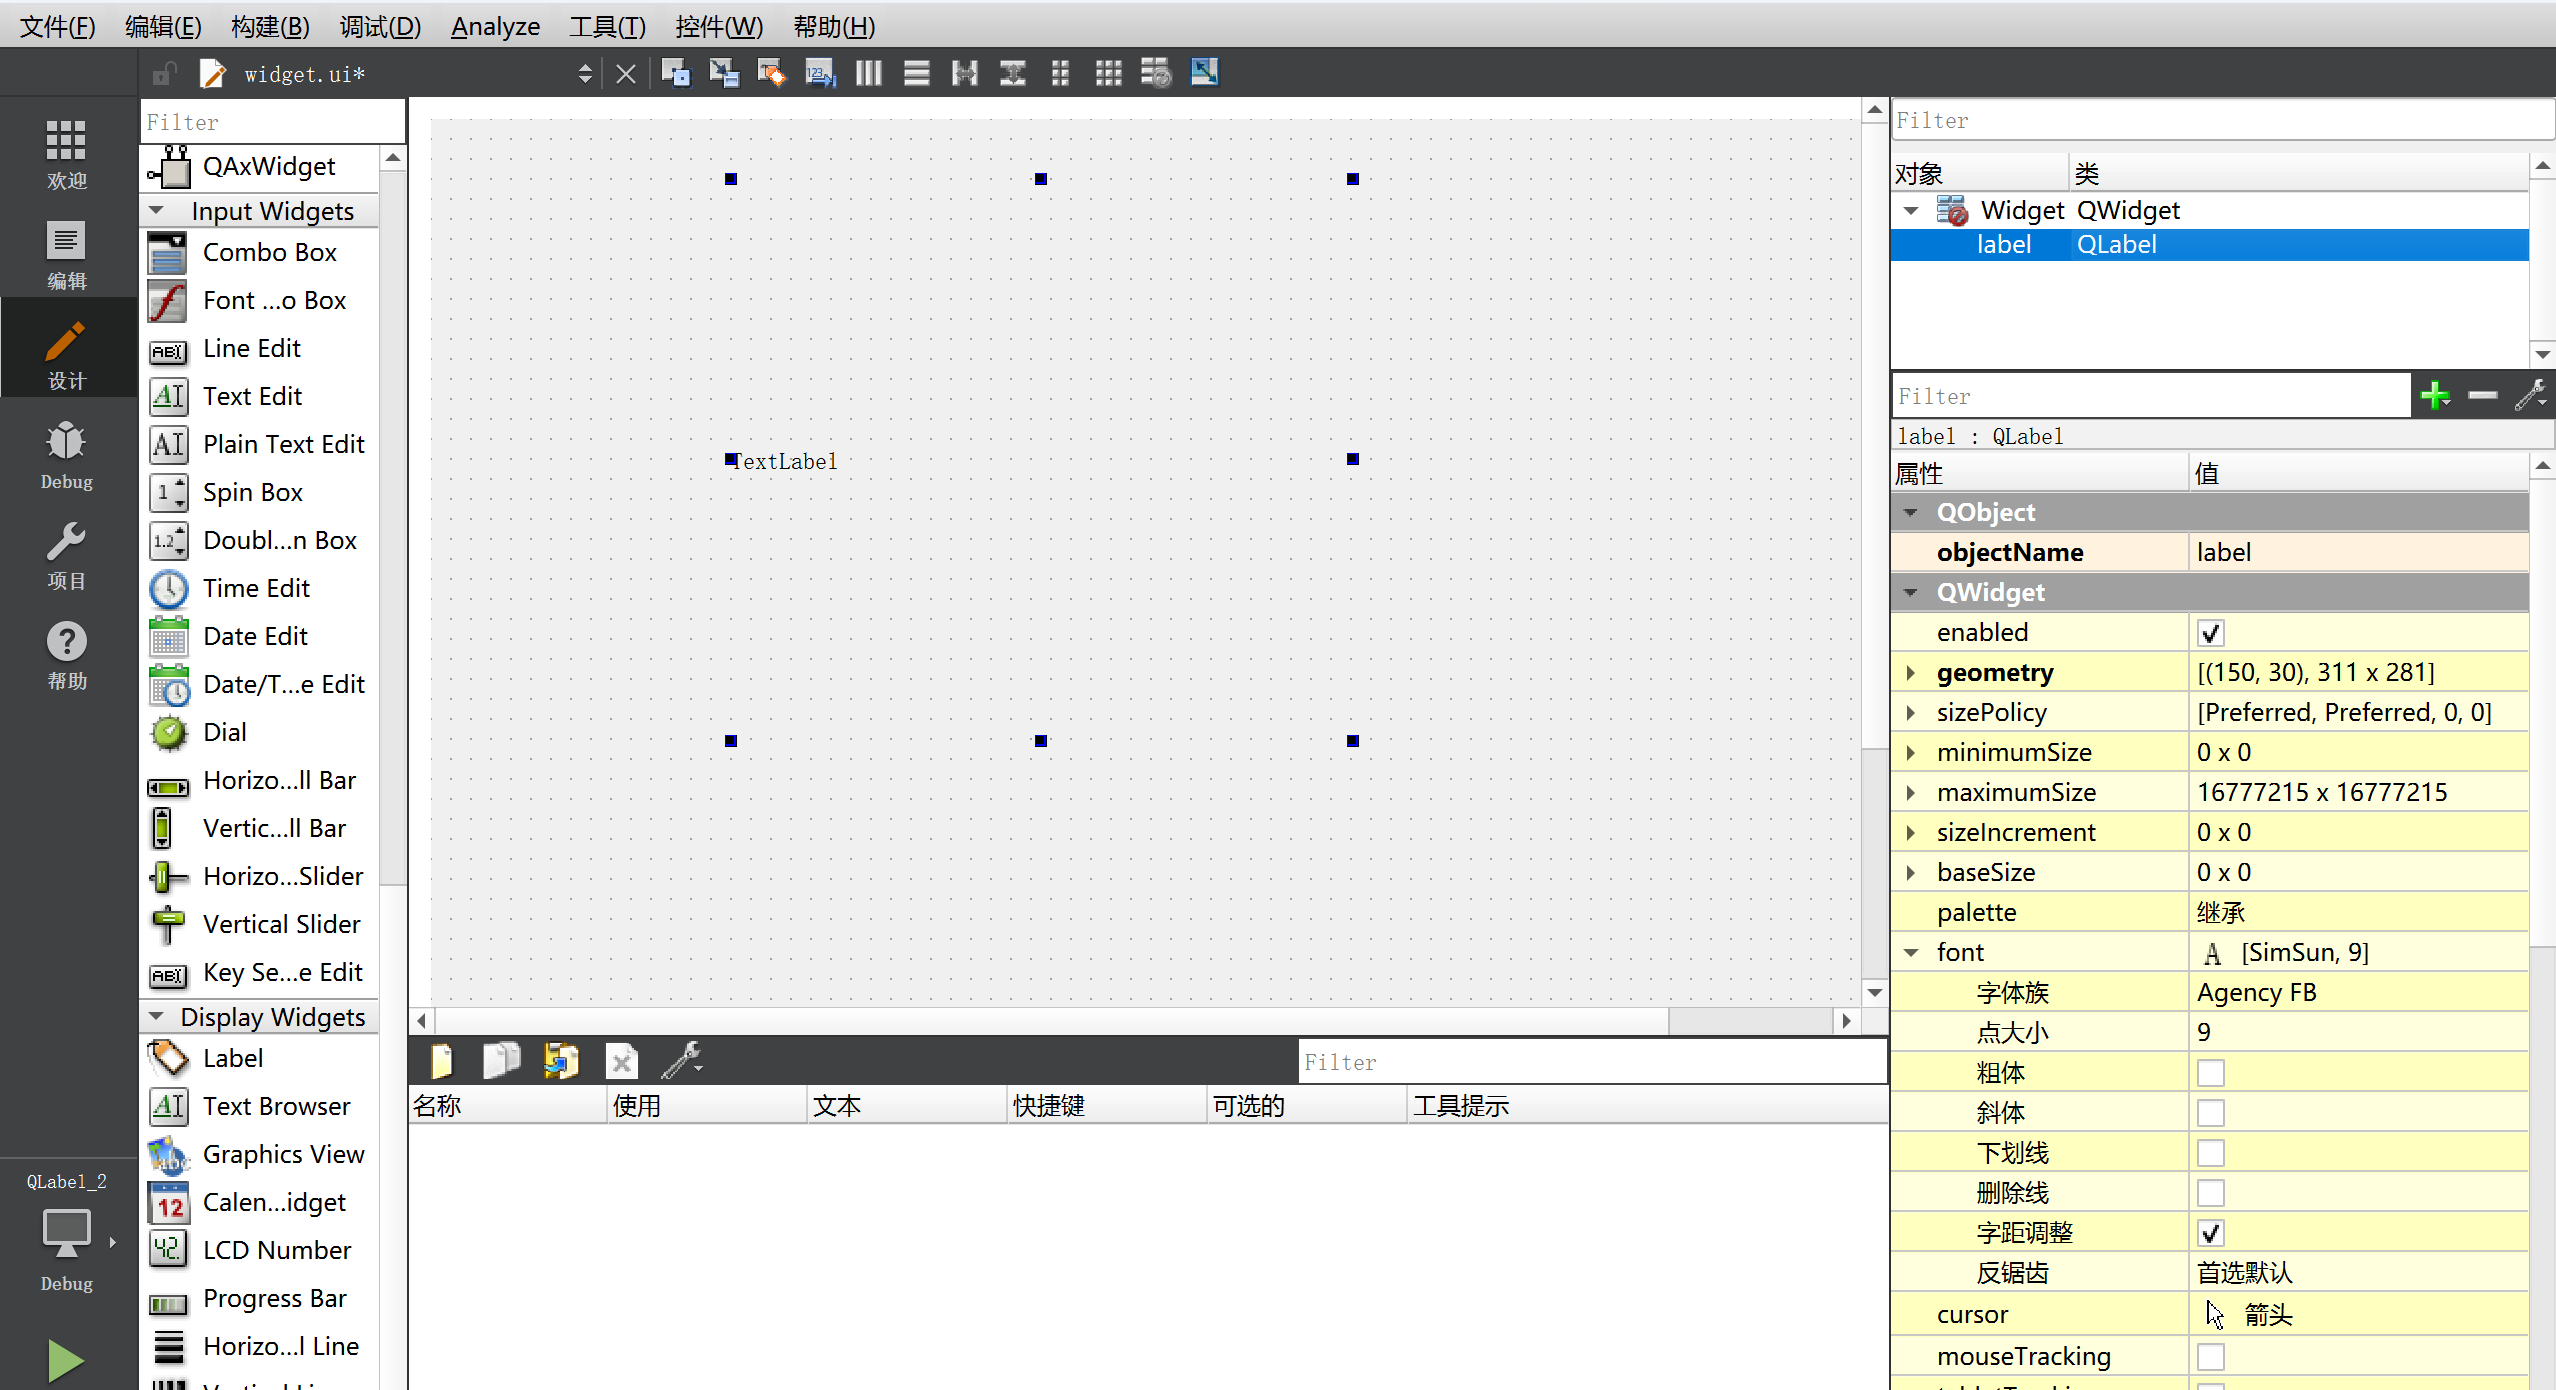The image size is (2556, 1390).
Task: Collapse the Input Widgets category
Action: click(x=156, y=211)
